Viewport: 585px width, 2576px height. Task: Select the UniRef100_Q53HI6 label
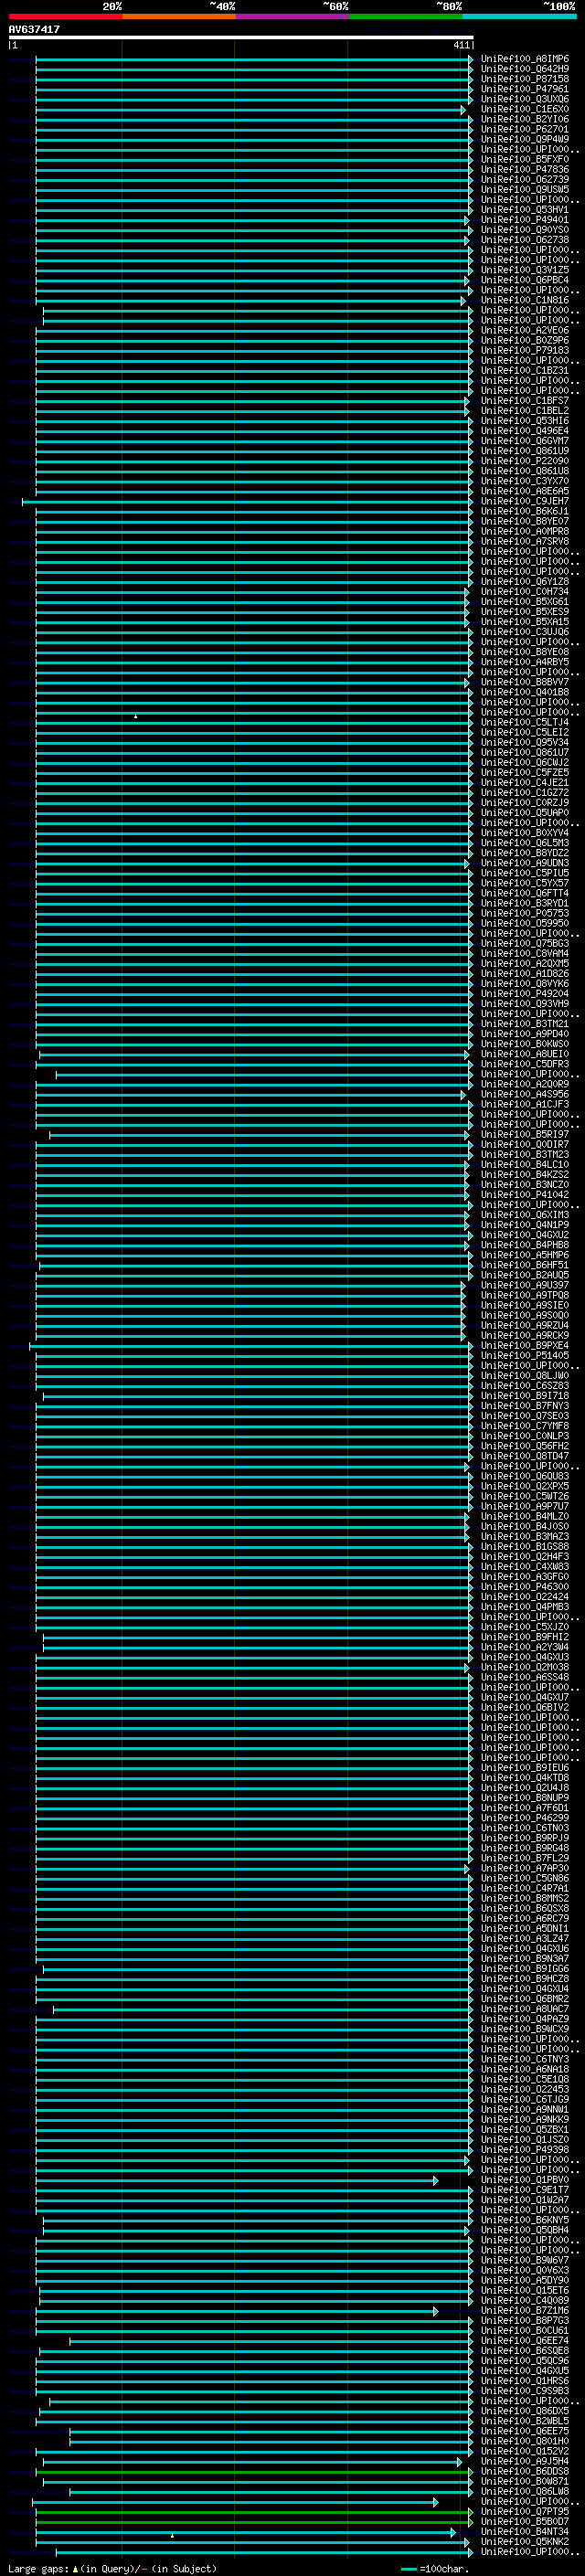[524, 421]
